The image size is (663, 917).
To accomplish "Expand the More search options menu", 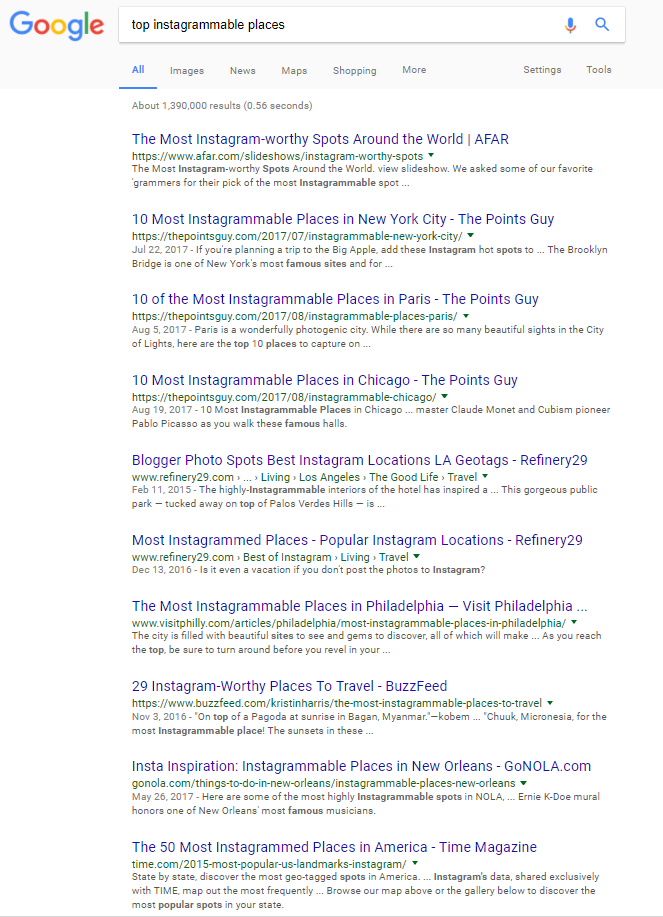I will pos(414,70).
